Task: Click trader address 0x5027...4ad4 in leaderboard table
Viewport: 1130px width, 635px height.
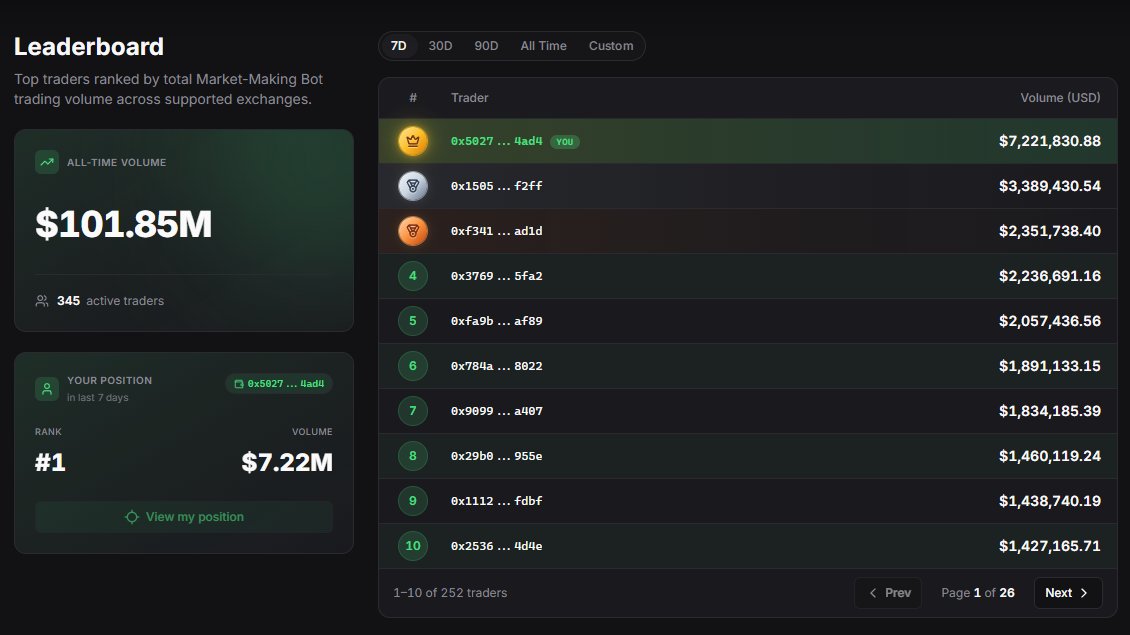Action: pos(497,141)
